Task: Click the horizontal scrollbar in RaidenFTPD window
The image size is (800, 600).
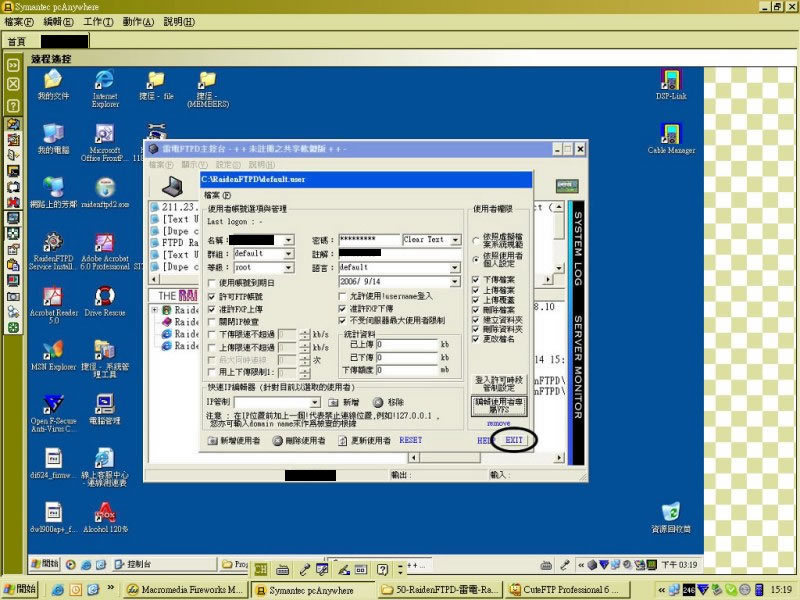Action: pyautogui.click(x=487, y=458)
